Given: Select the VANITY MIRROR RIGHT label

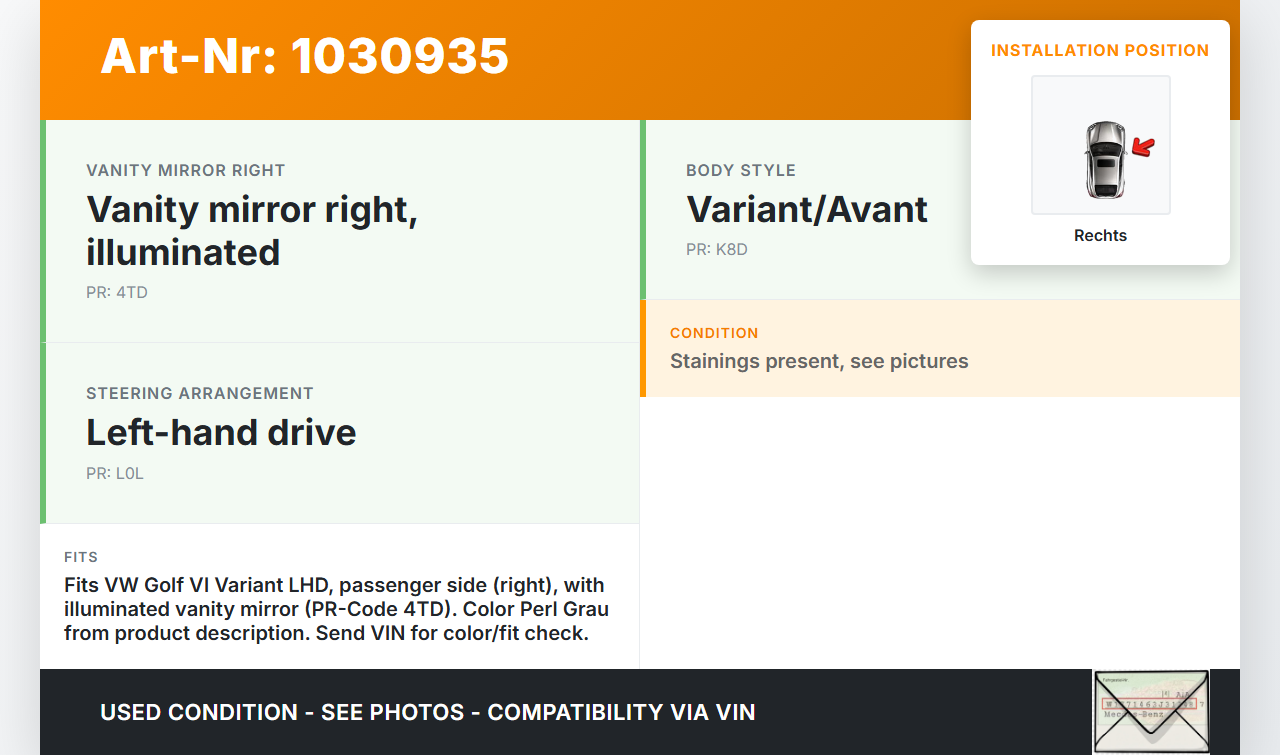Looking at the screenshot, I should tap(186, 171).
